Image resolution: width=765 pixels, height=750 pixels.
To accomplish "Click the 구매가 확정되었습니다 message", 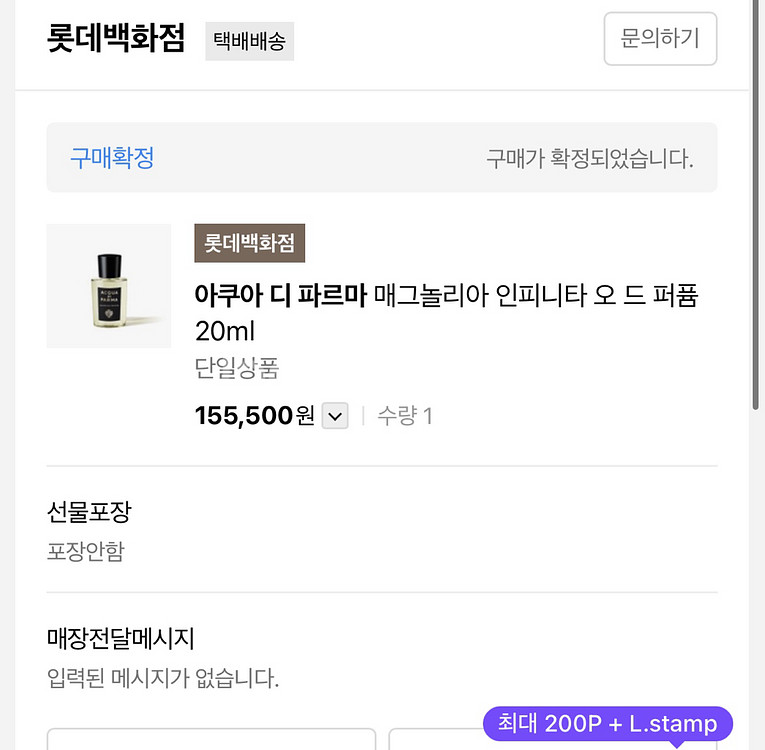I will 589,158.
